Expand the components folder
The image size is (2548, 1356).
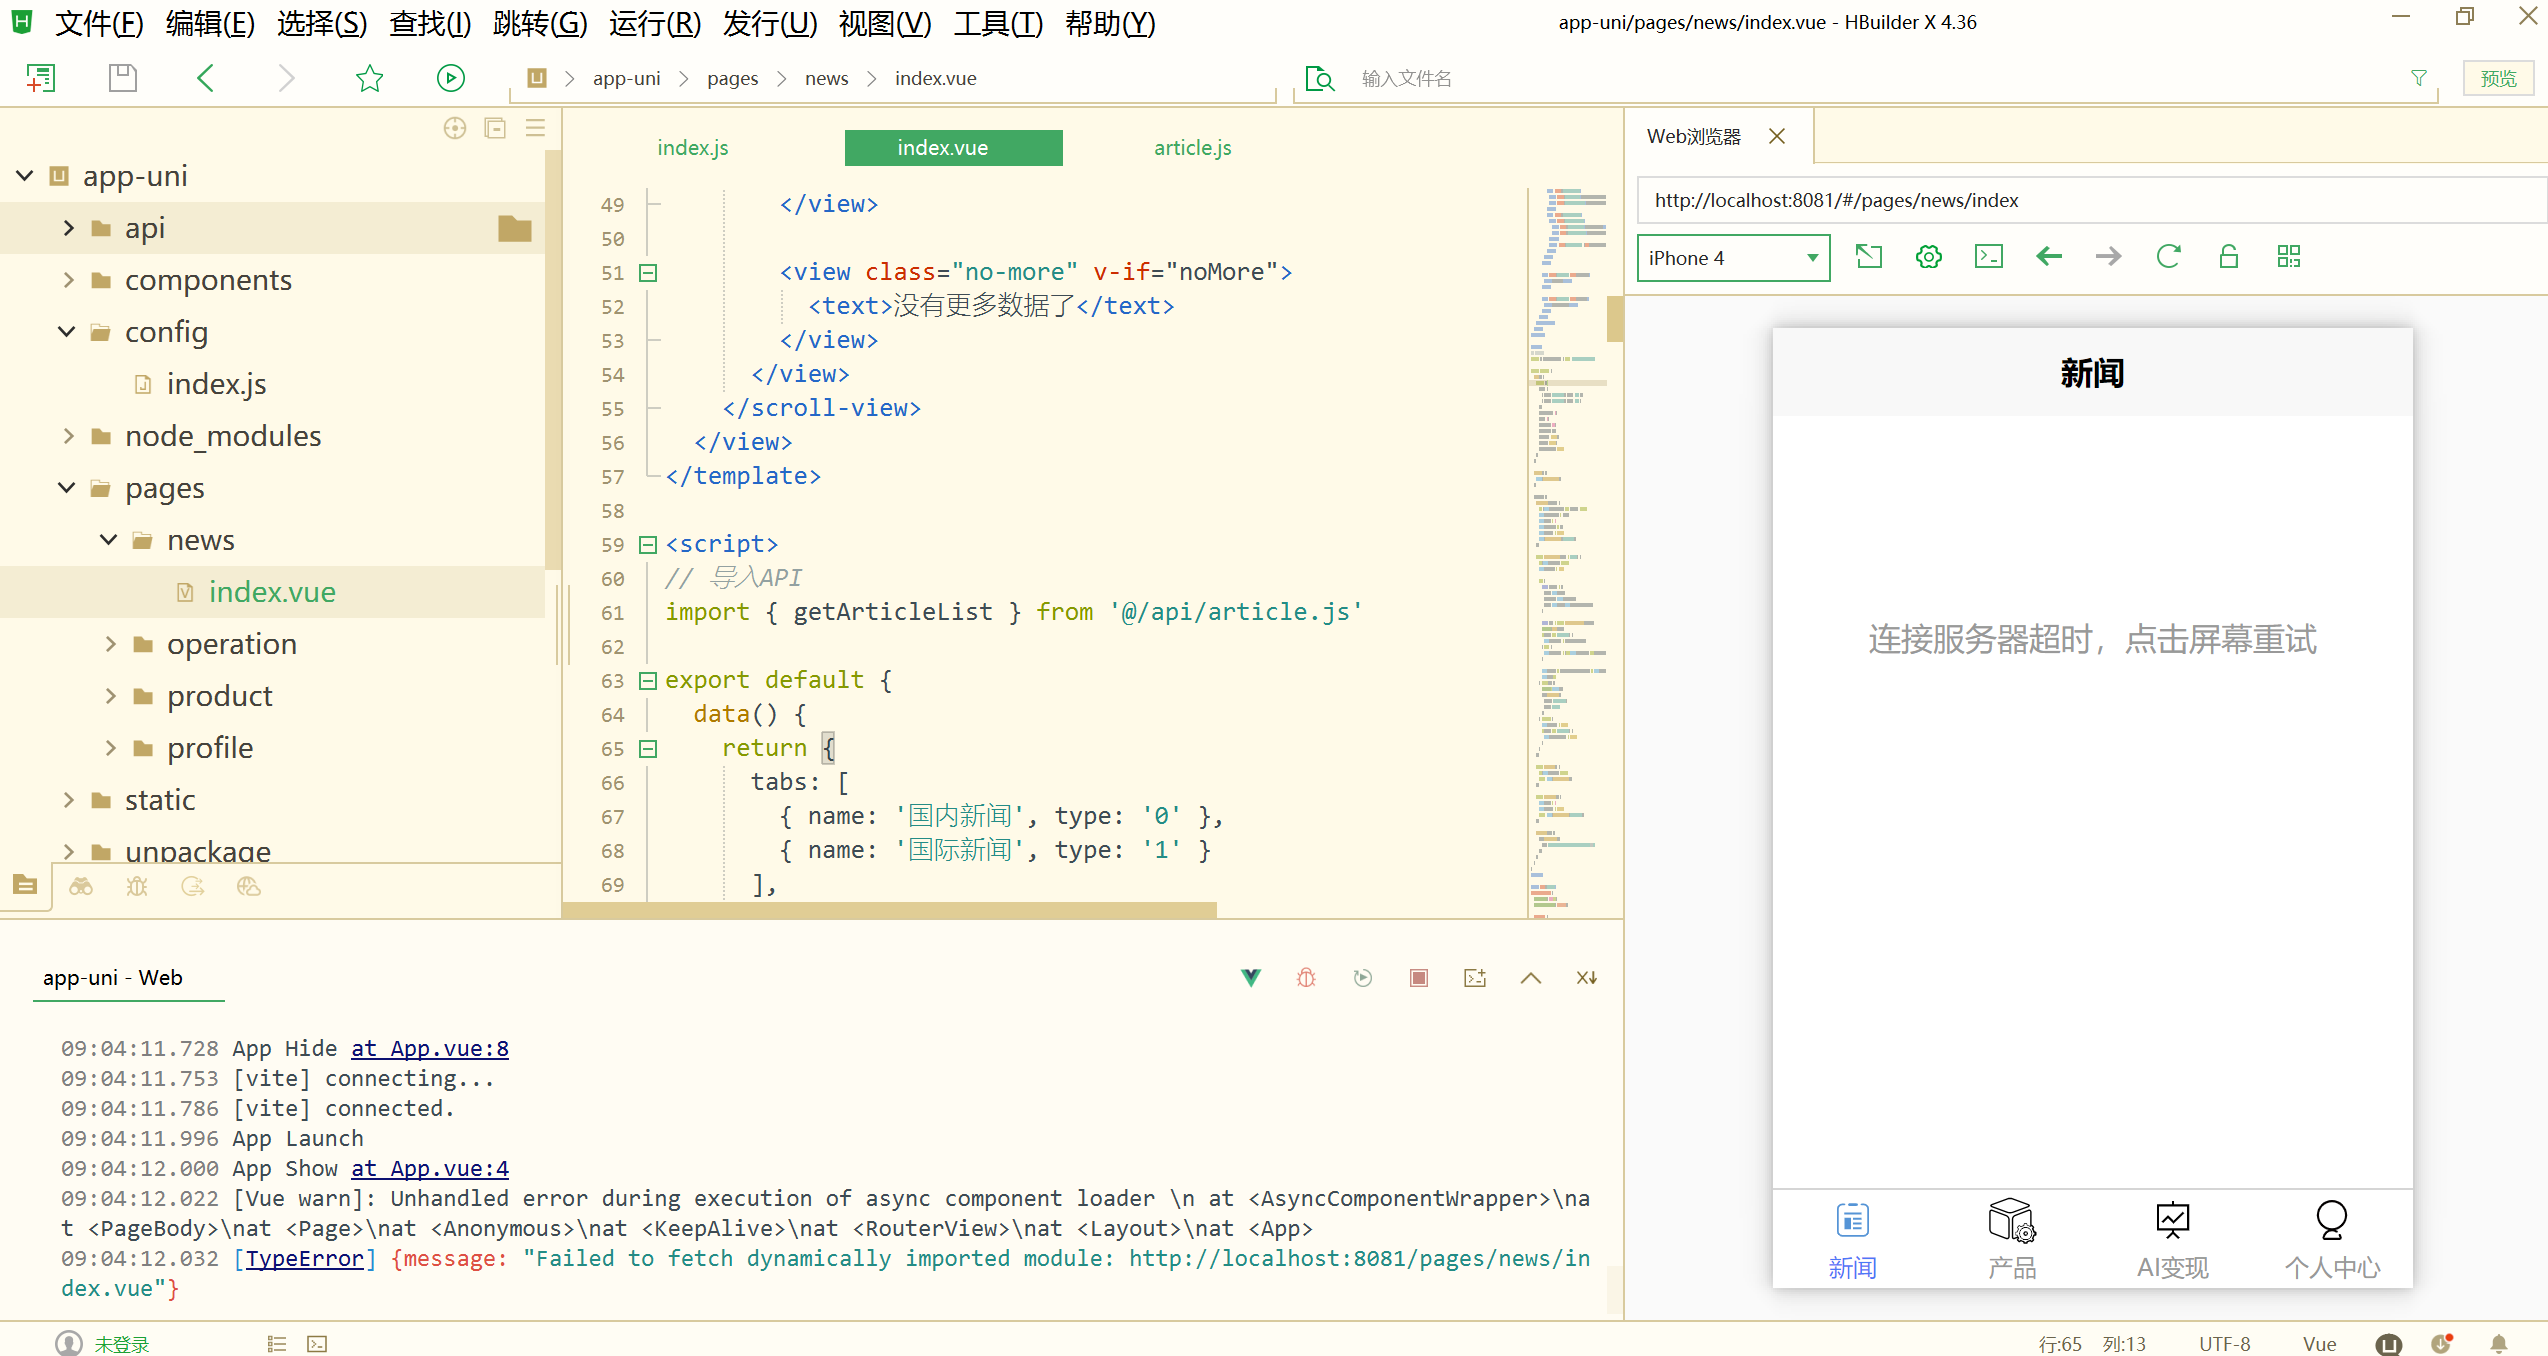click(68, 280)
